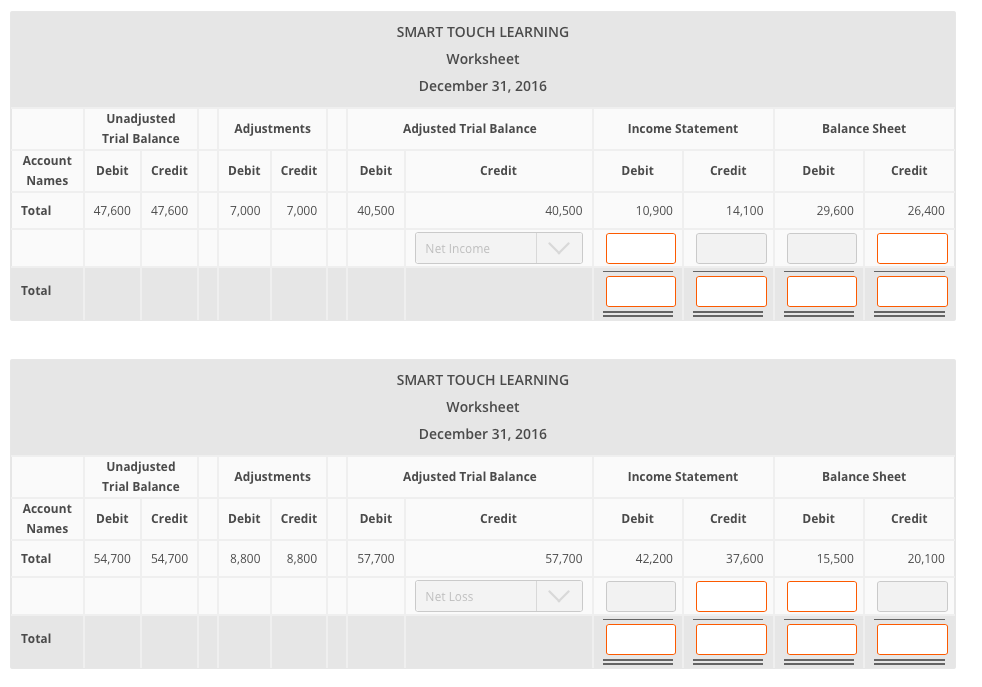This screenshot has width=982, height=687.
Task: Select the first Total row Balance Sheet Debit field
Action: coord(820,290)
